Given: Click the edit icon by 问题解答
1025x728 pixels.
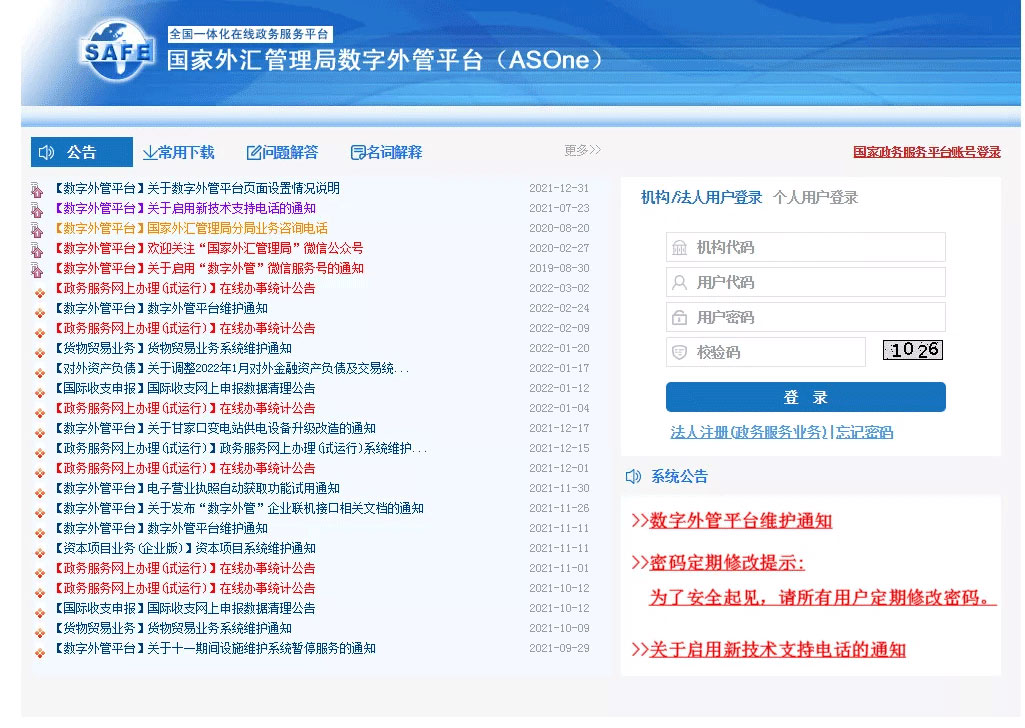Looking at the screenshot, I should coord(254,152).
